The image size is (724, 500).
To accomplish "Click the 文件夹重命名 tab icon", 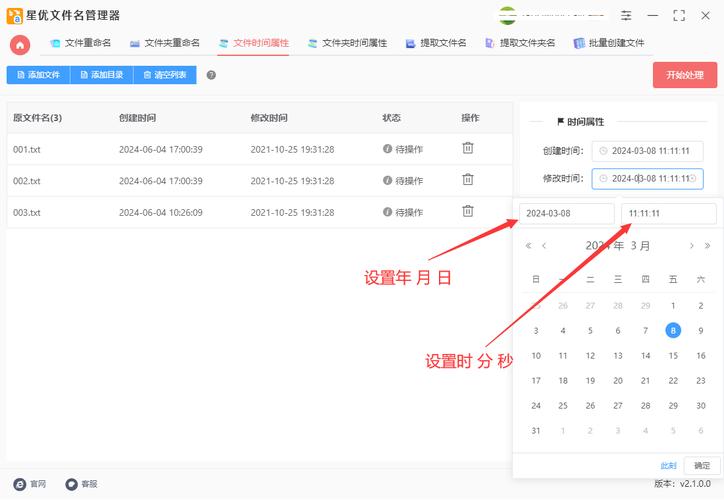I will point(135,43).
